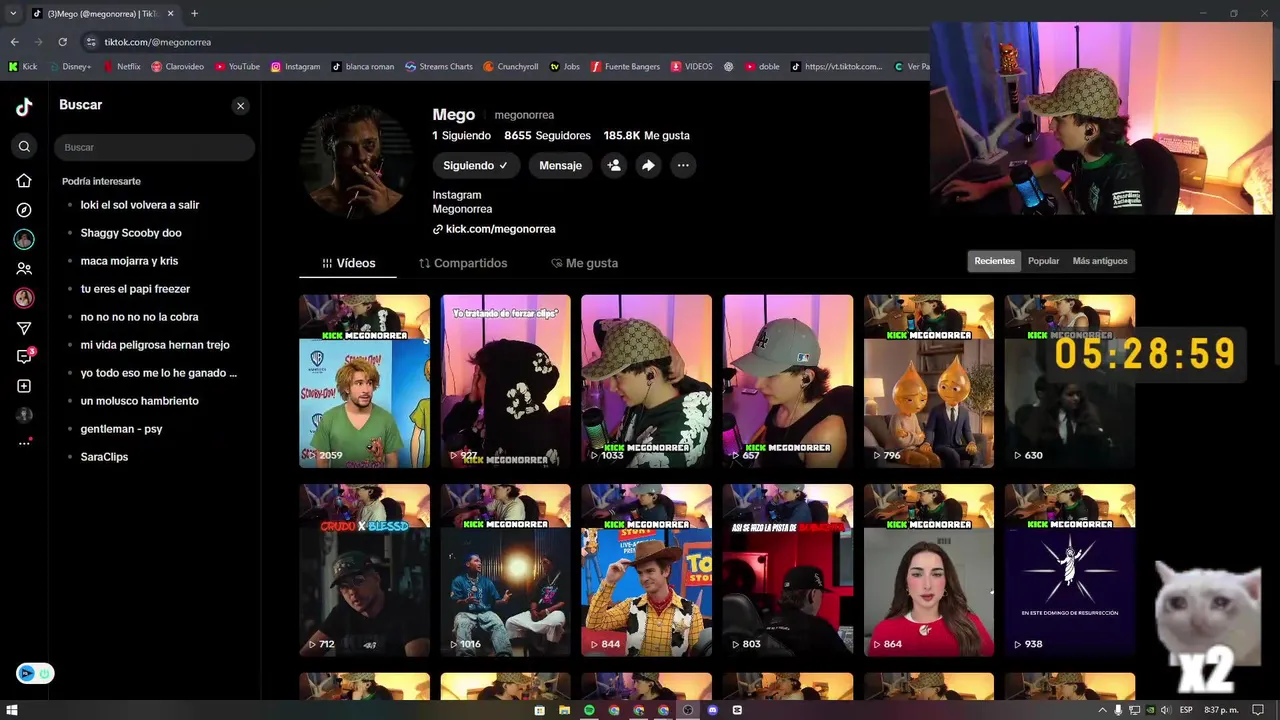Viewport: 1280px width, 720px height.
Task: Sort videos by Recientes
Action: [x=994, y=261]
